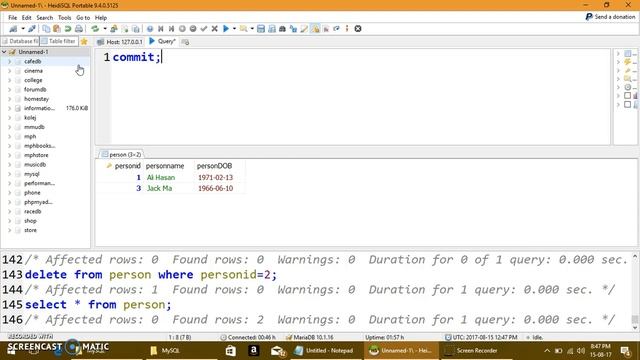Open the Amazon taskbar icon
The image size is (640, 360).
(253, 351)
